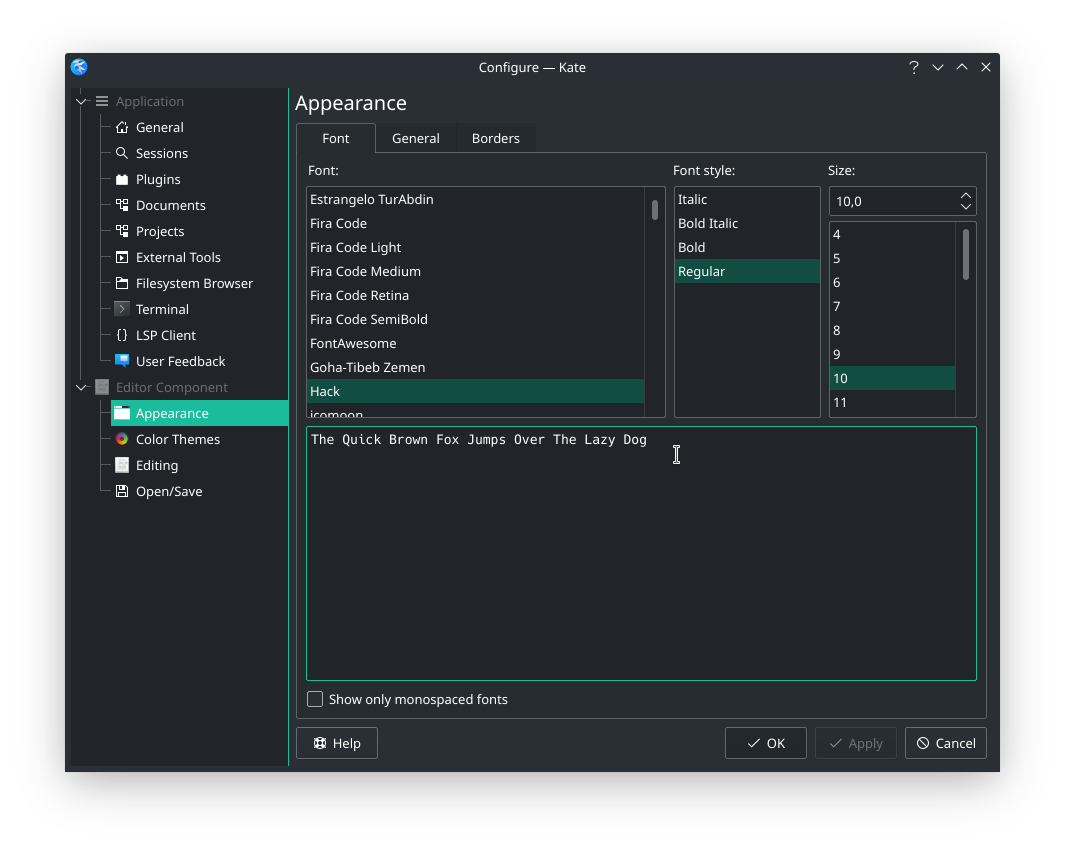Open the Terminal settings page
The image size is (1065, 849).
pyautogui.click(x=162, y=309)
